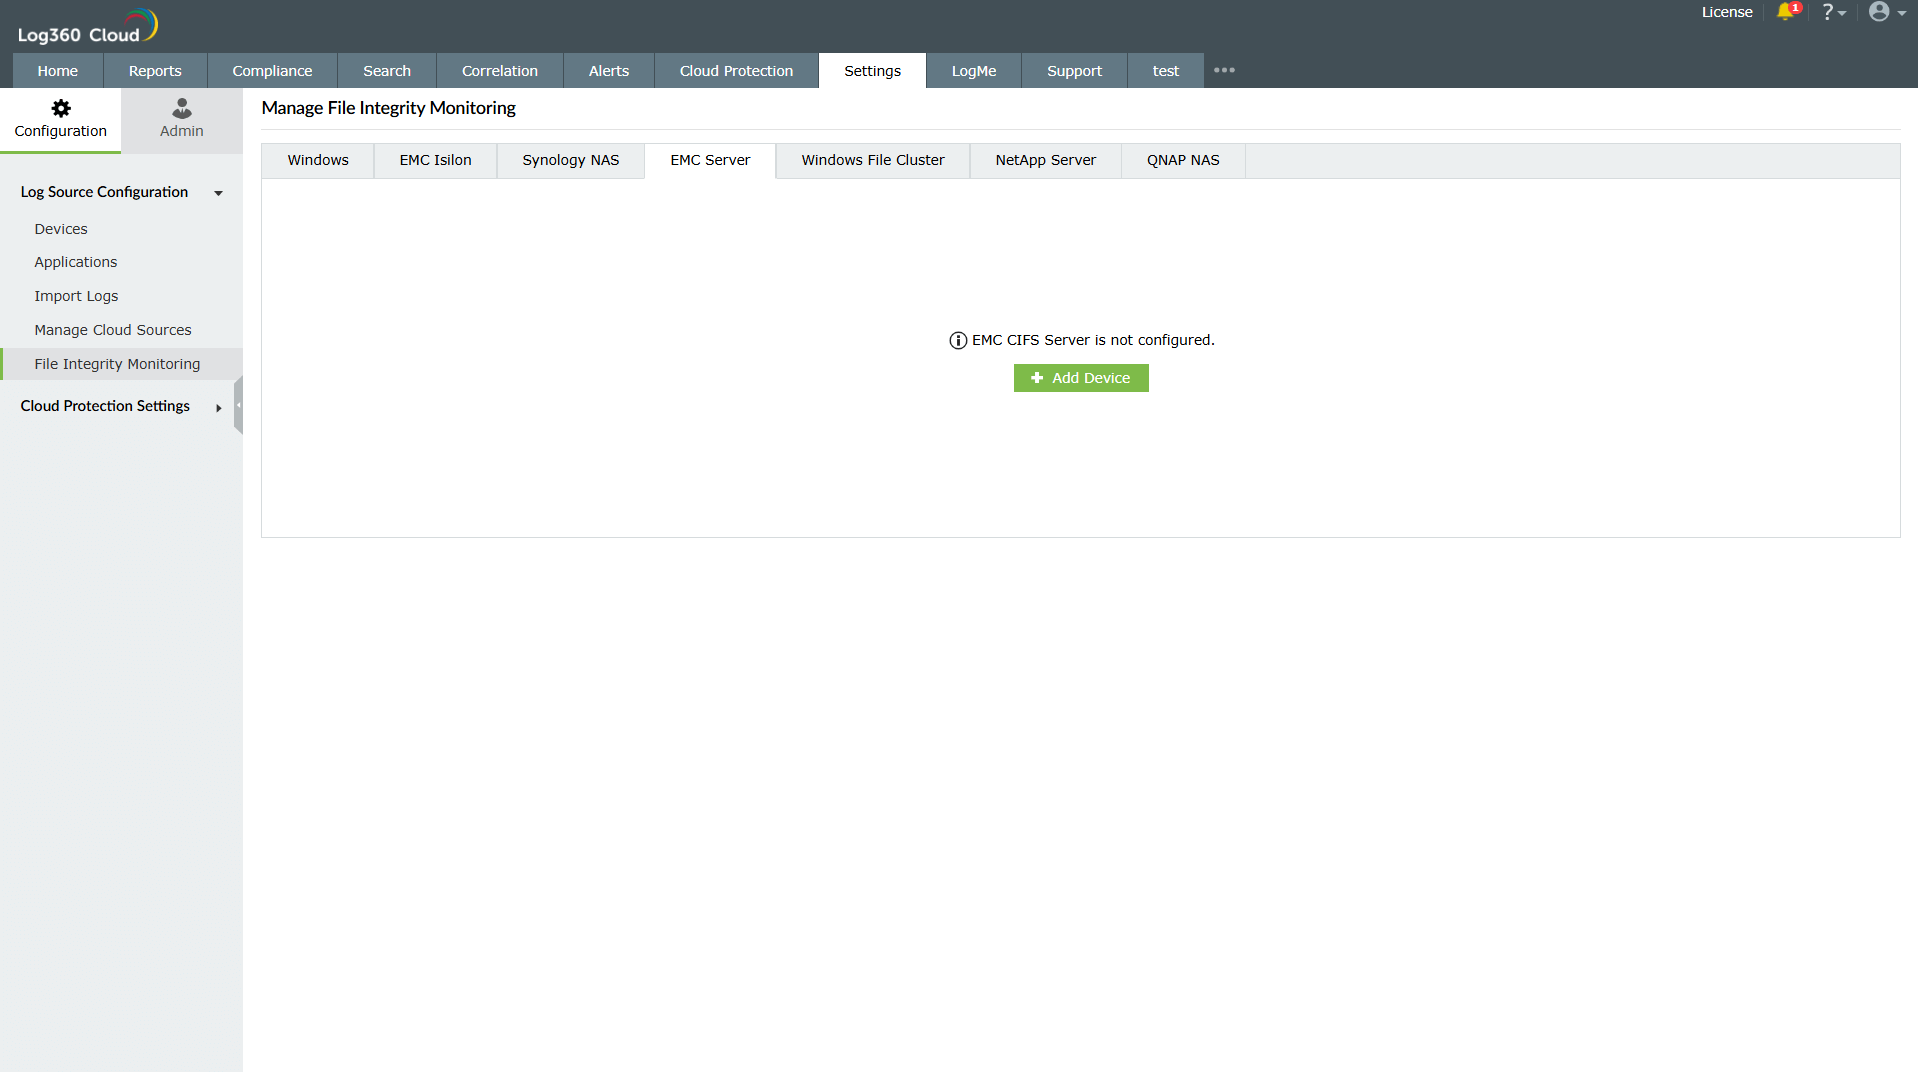Open the notification bell alerts
This screenshot has width=1918, height=1072.
coord(1788,13)
